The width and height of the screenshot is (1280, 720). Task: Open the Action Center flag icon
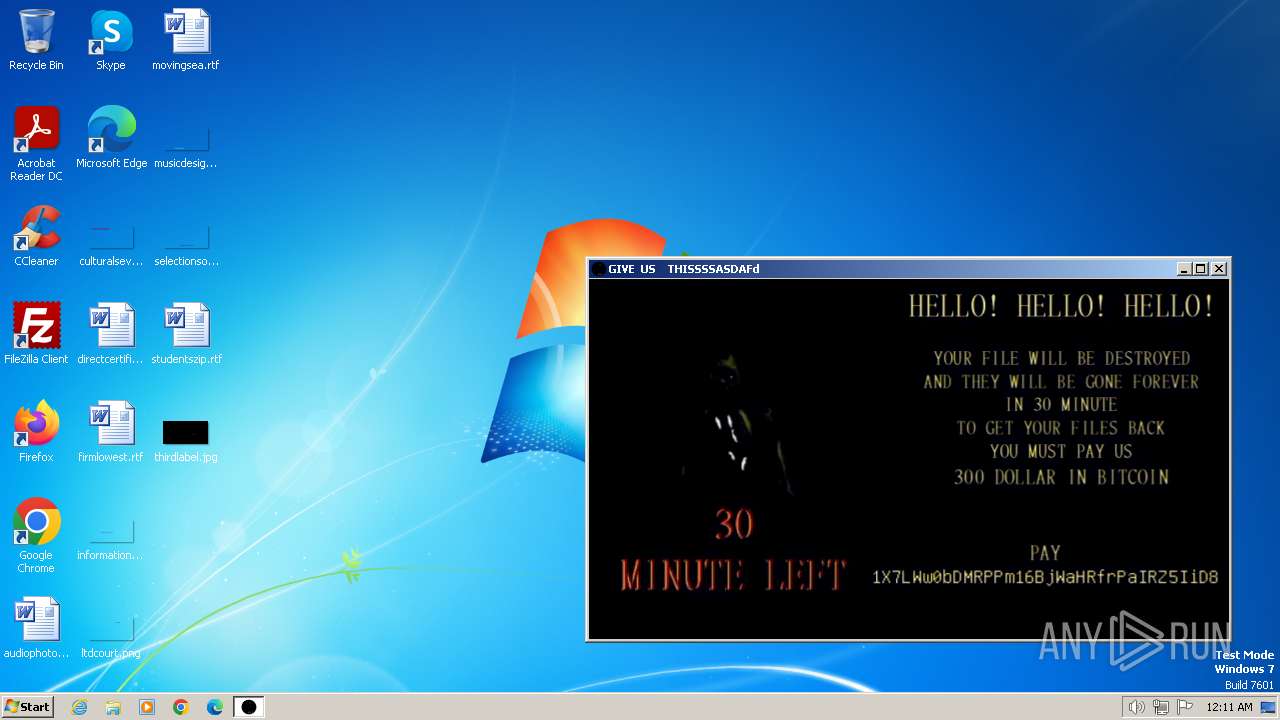[x=1185, y=707]
